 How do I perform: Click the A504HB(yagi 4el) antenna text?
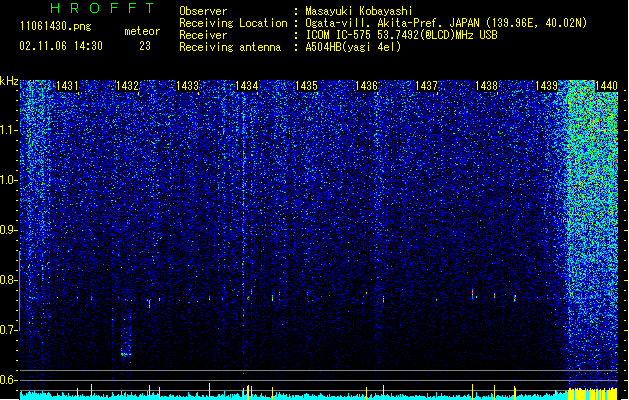(353, 47)
